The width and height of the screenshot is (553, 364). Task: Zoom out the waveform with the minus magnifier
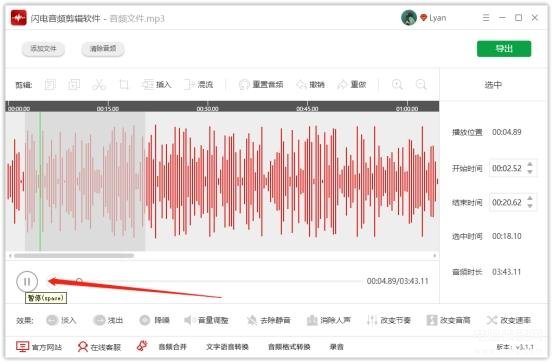pos(421,85)
